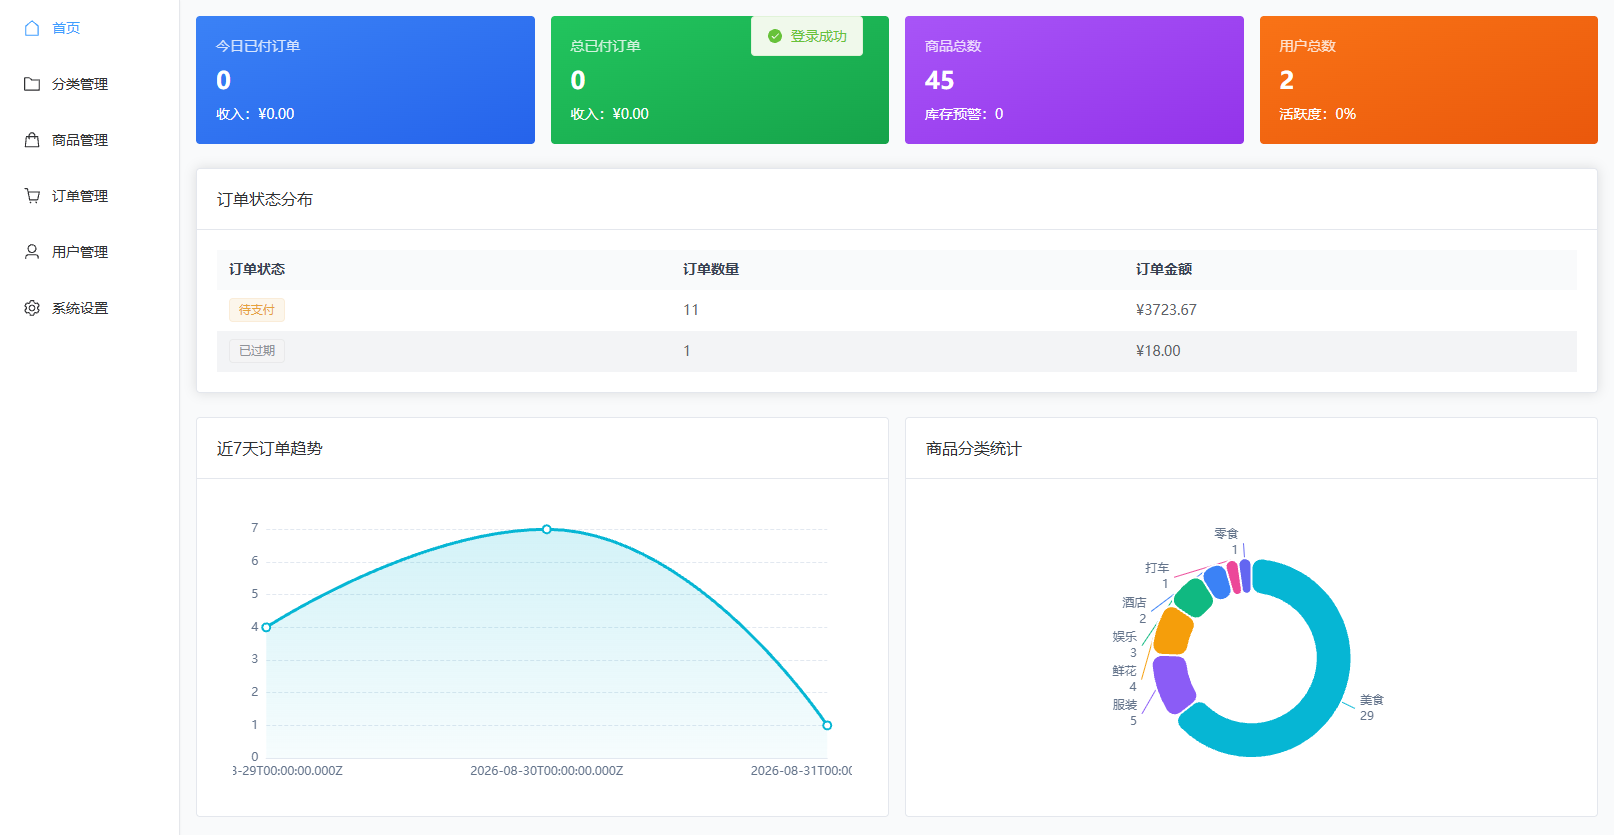Click the 订单状态 column header
The width and height of the screenshot is (1614, 835).
(257, 269)
